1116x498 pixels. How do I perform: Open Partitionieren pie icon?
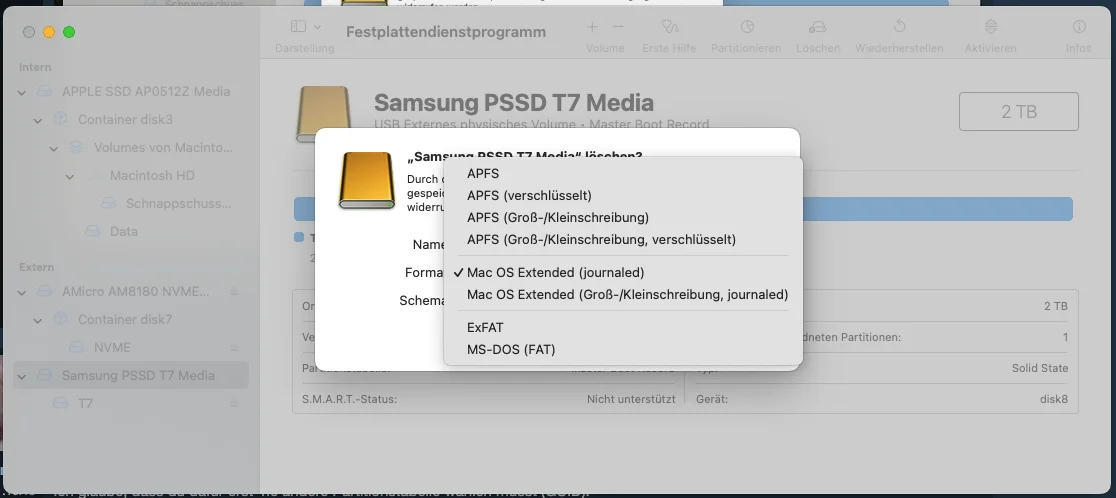(x=747, y=26)
